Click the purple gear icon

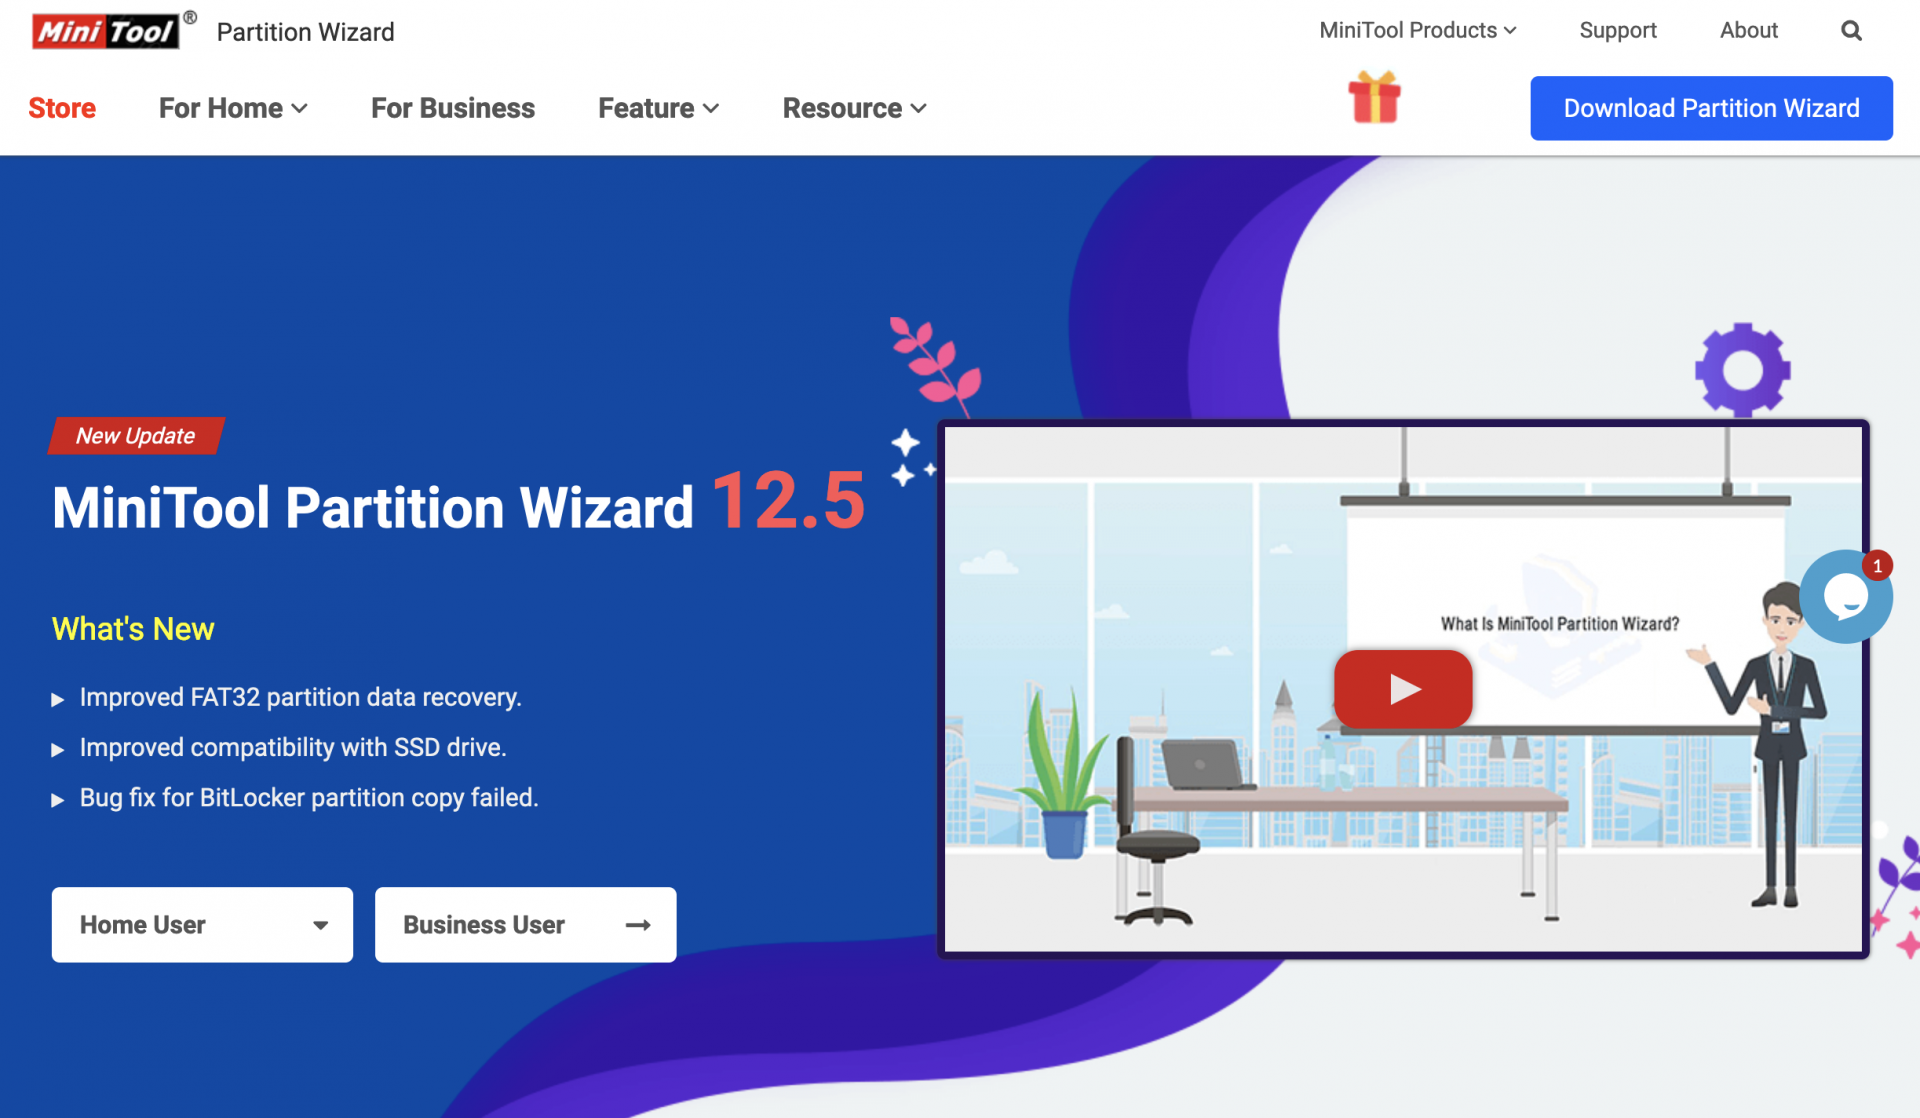point(1742,370)
